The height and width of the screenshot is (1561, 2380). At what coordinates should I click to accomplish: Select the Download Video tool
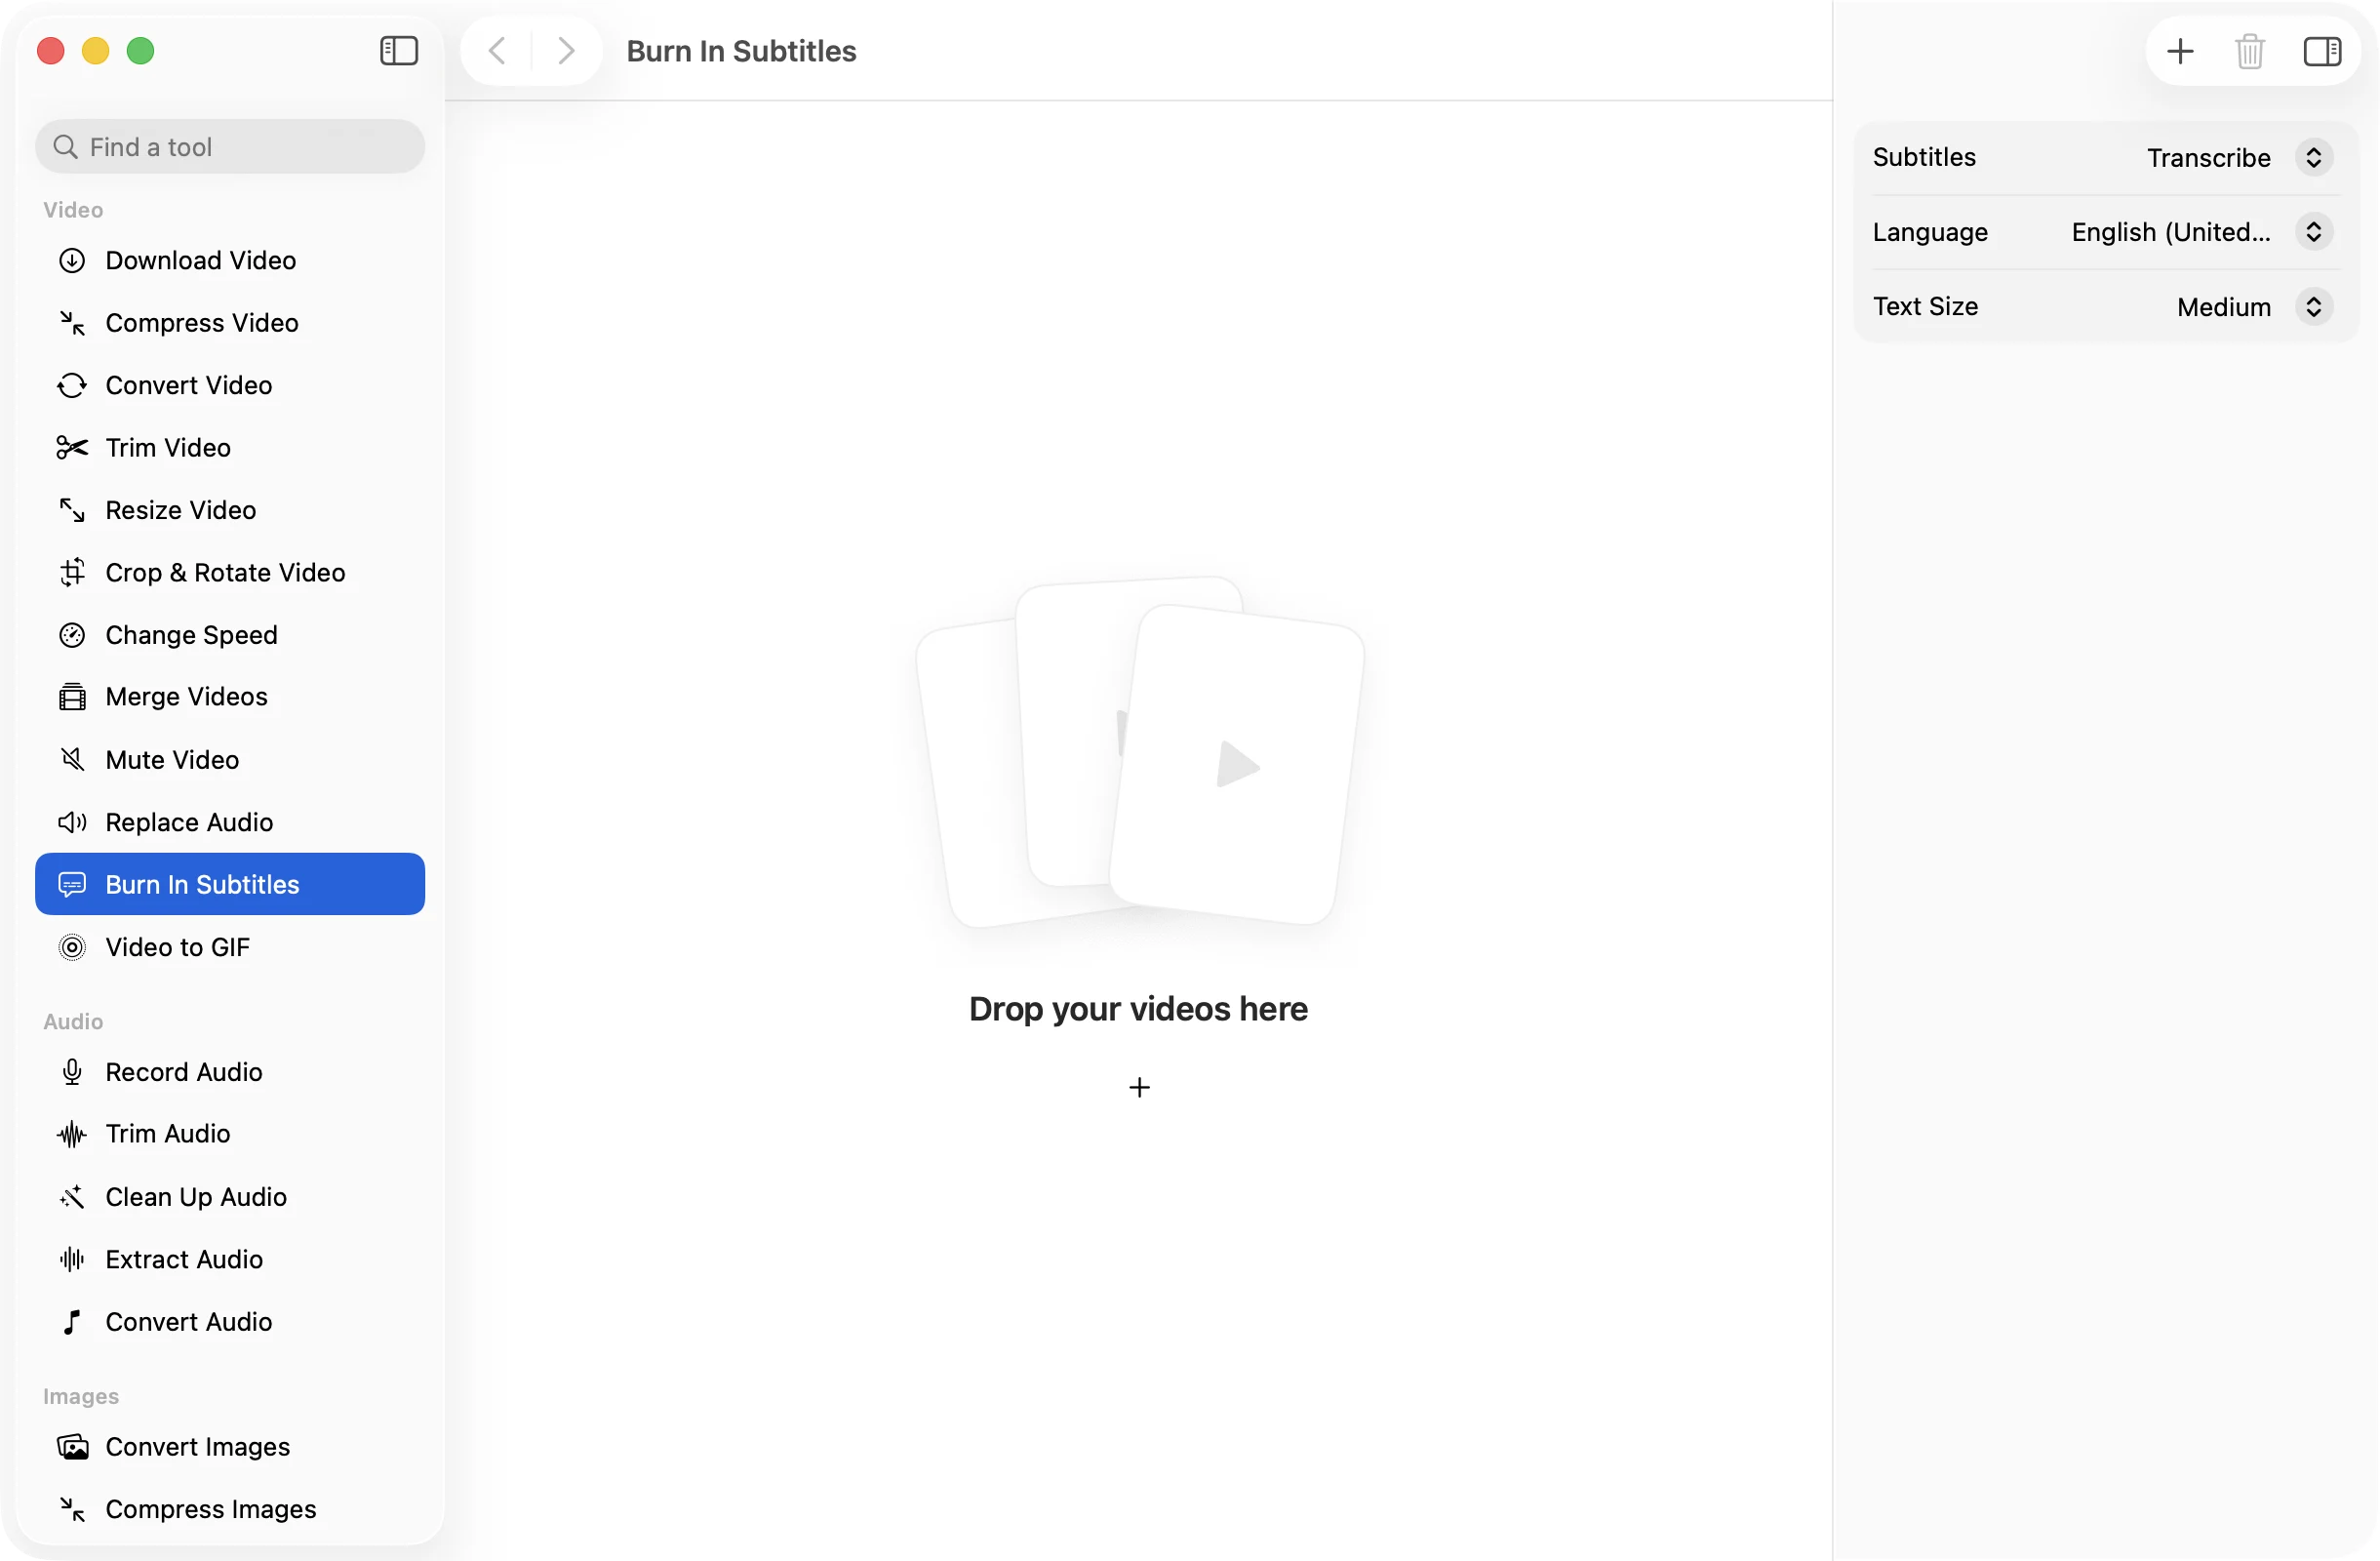pyautogui.click(x=230, y=260)
